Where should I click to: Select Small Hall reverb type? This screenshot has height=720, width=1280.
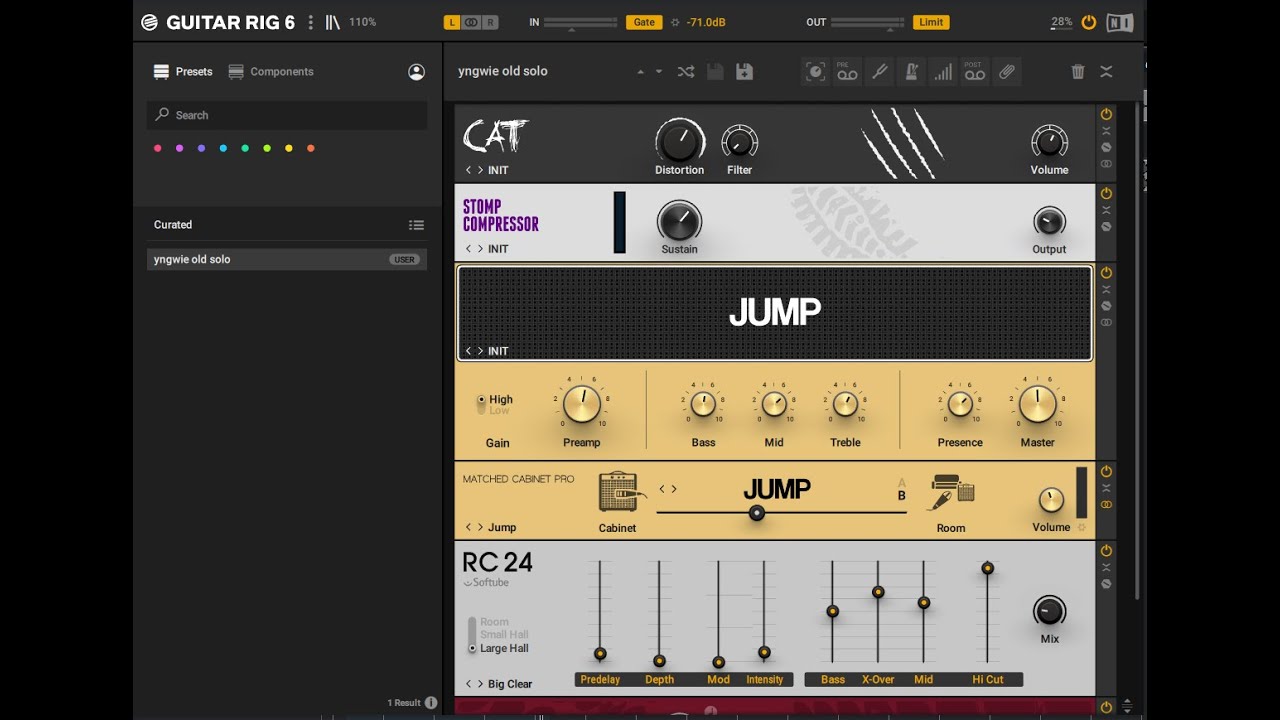coord(504,635)
